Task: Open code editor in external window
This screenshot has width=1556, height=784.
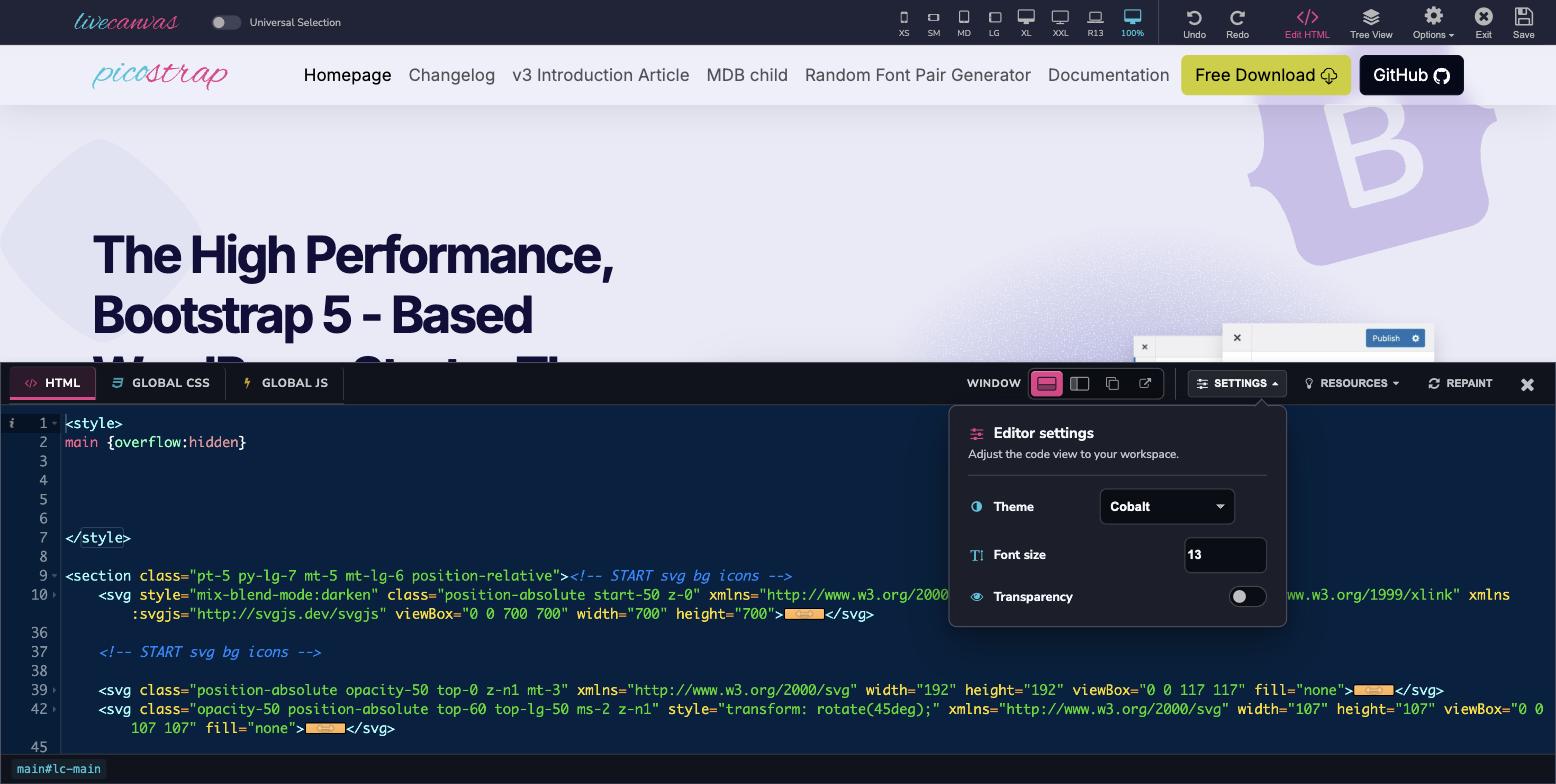Action: click(1145, 383)
